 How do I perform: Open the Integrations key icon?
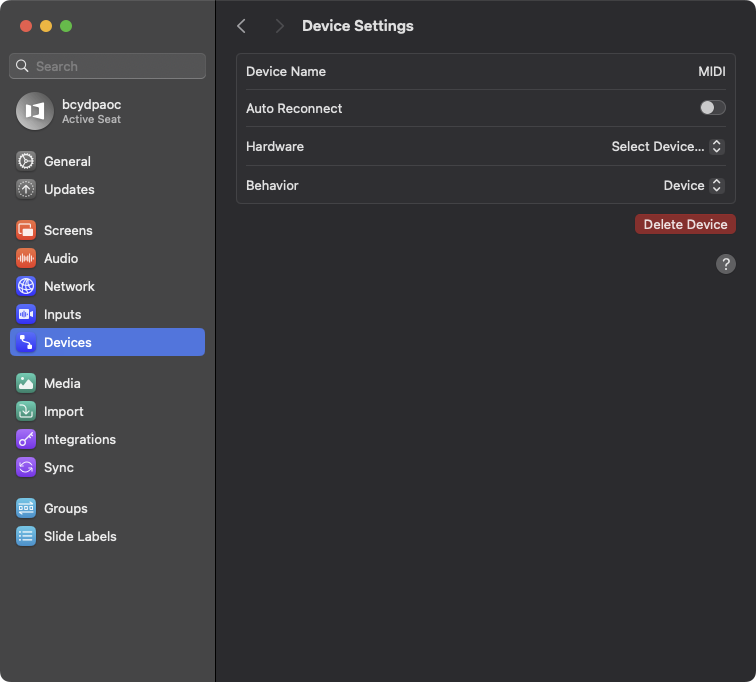(26, 439)
